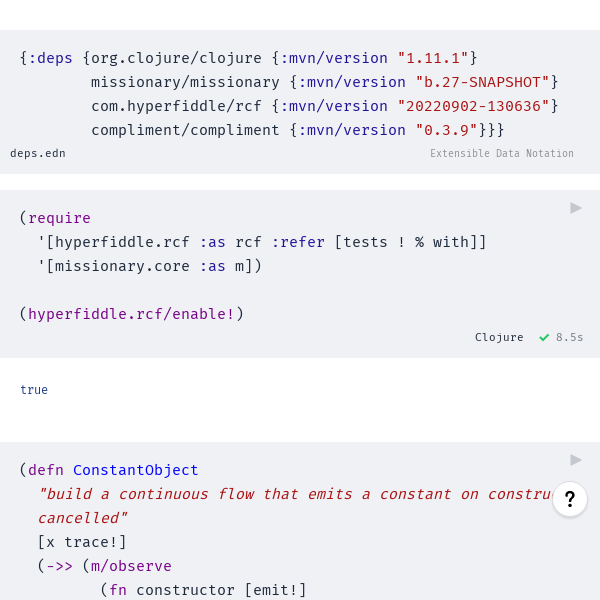Viewport: 600px width, 600px height.
Task: Click the "20220902-130636" rcf version string
Action: (473, 106)
